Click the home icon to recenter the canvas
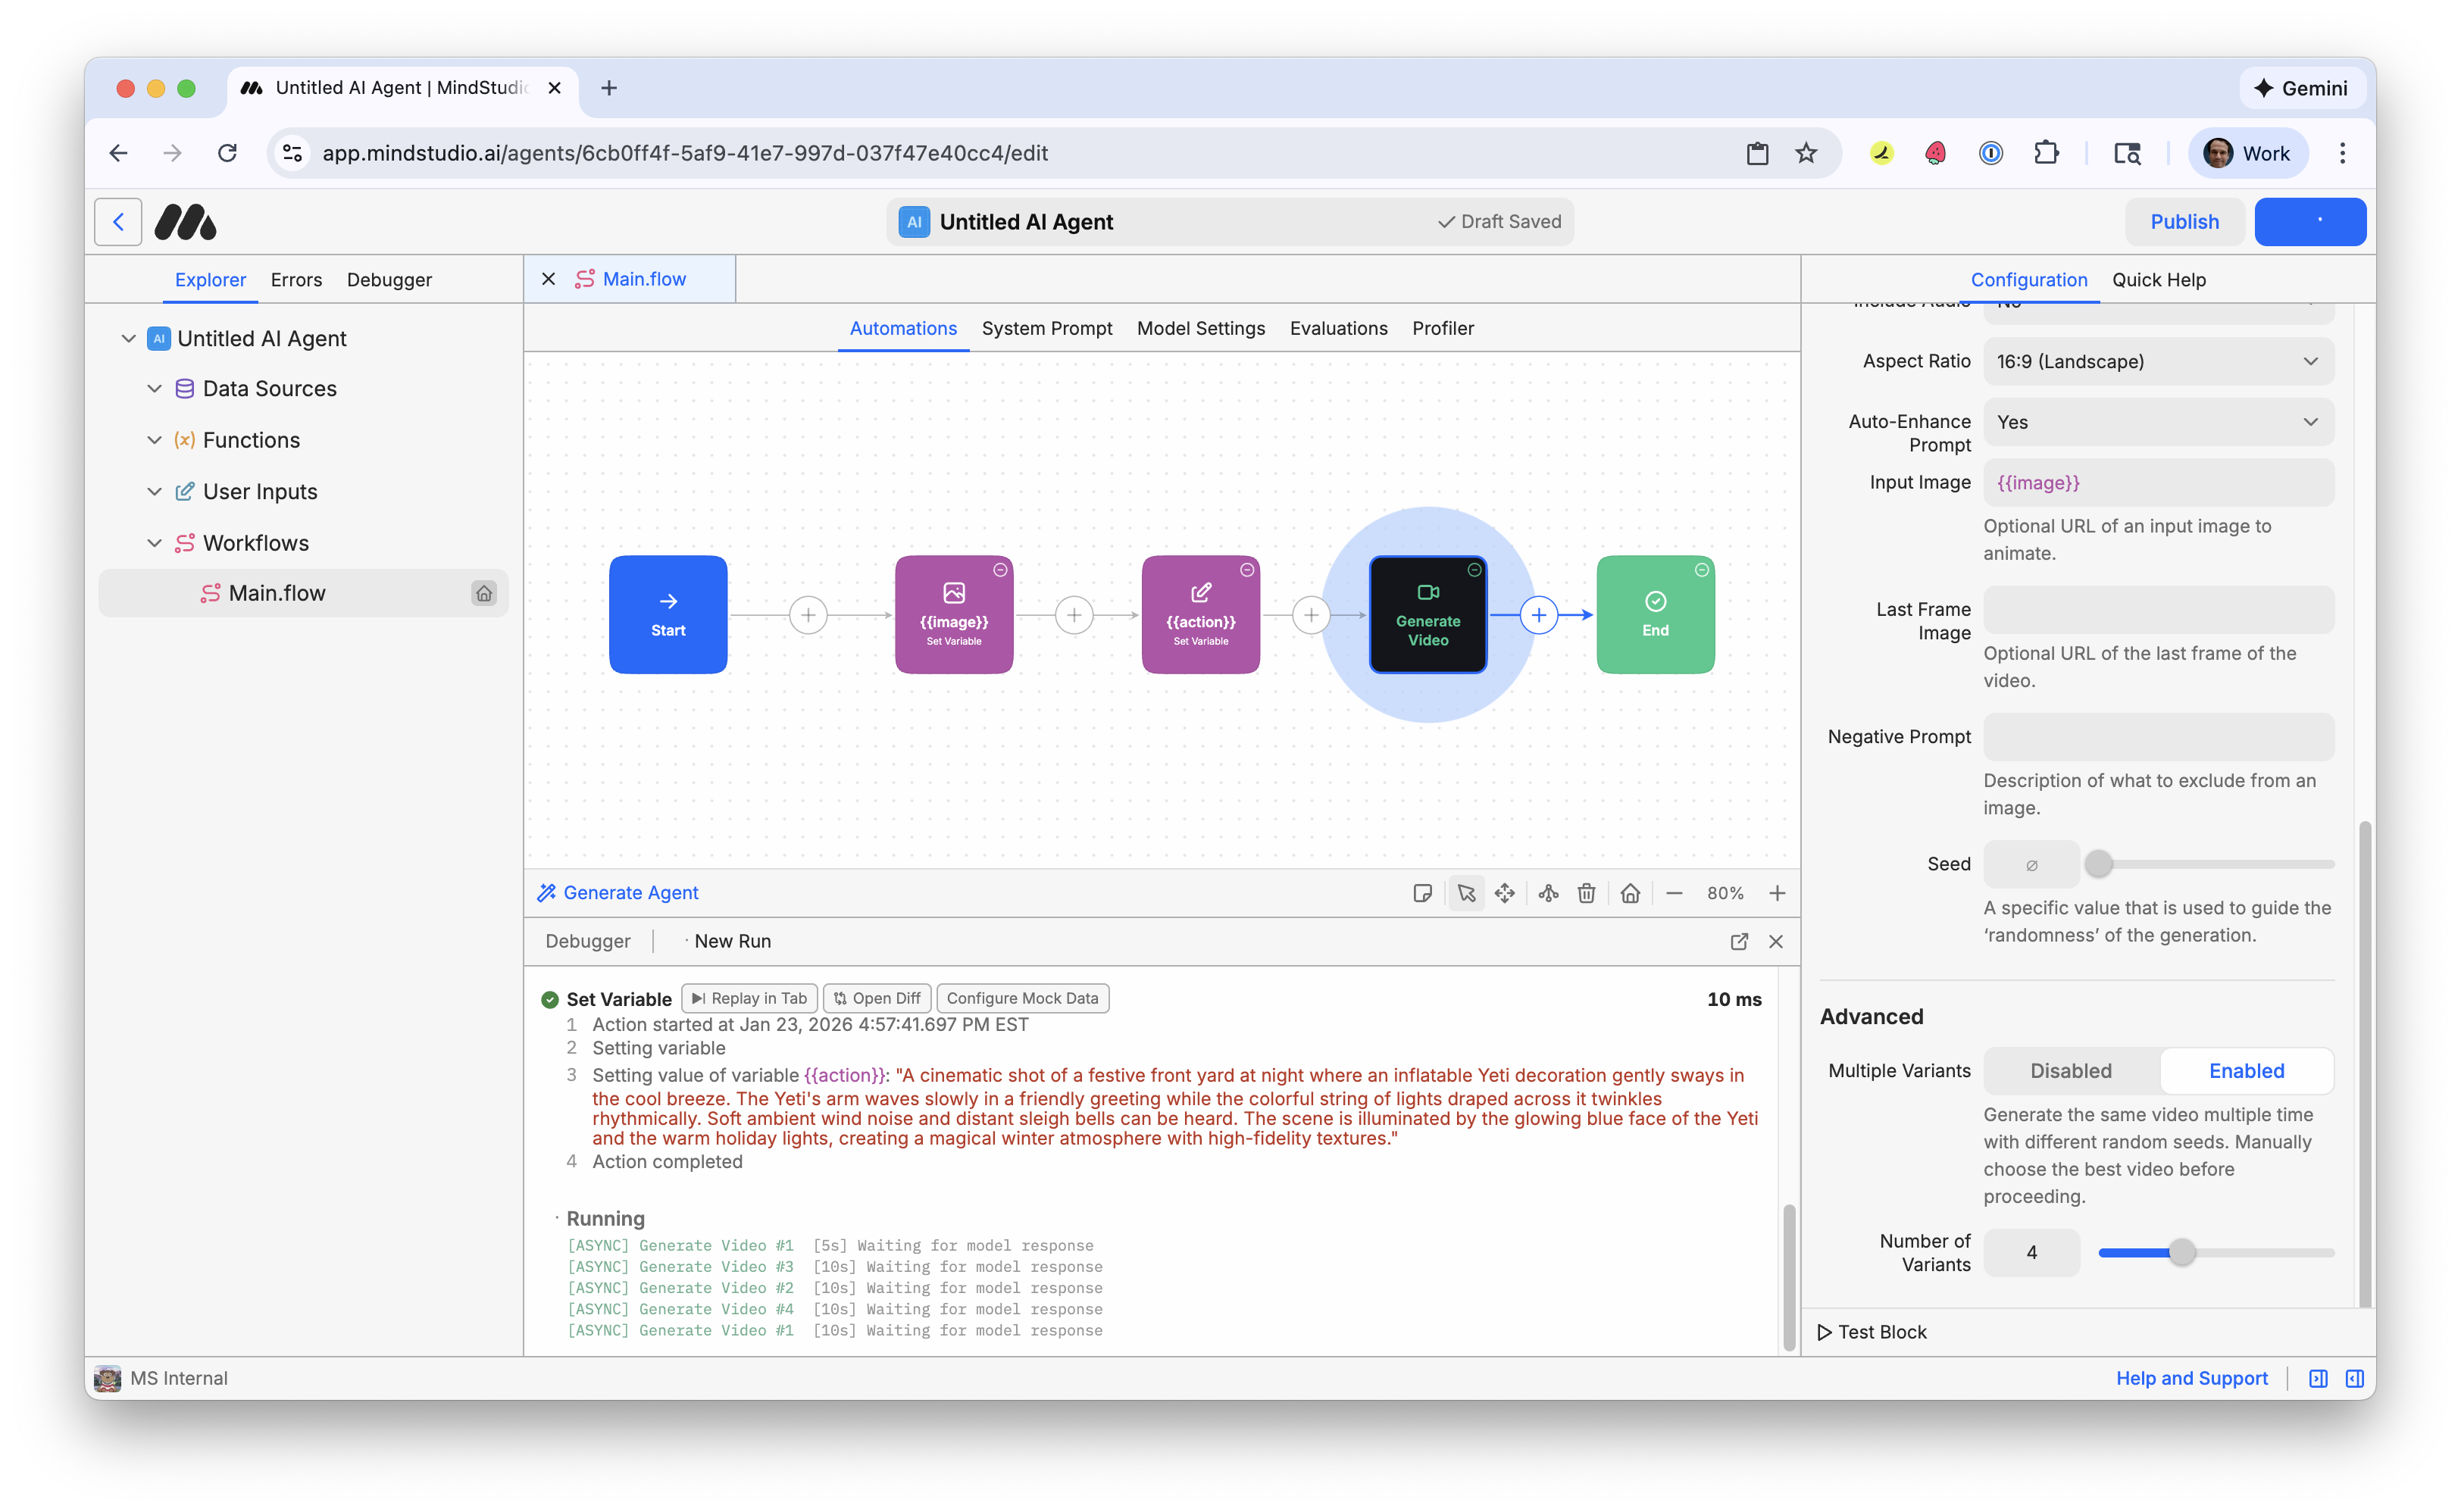The width and height of the screenshot is (2461, 1512). coord(1630,893)
